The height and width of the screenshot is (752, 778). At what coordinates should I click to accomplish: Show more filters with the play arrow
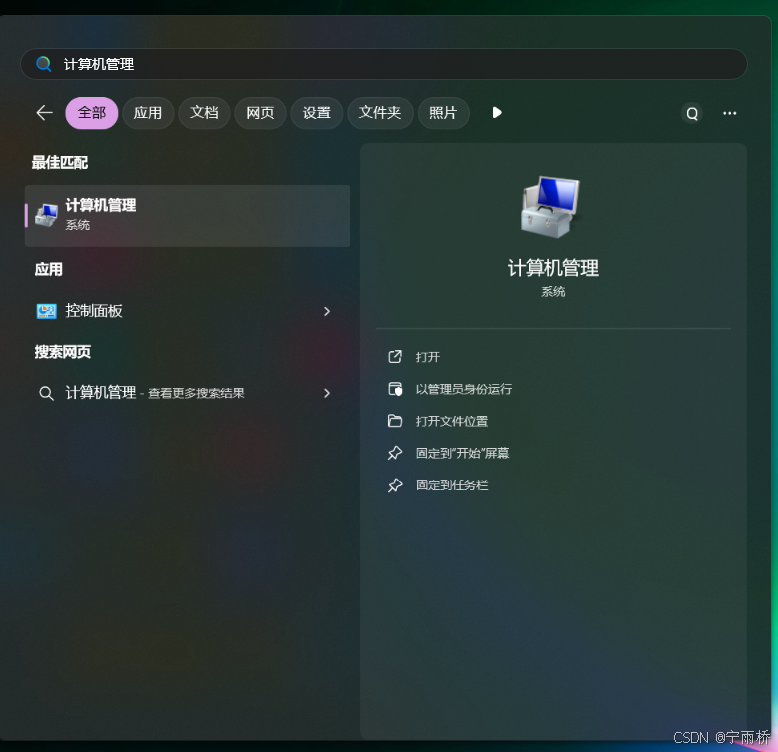[x=497, y=113]
